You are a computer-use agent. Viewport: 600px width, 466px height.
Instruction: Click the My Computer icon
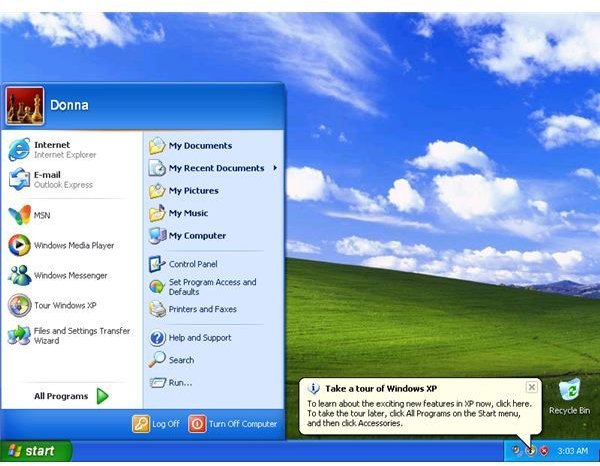point(157,235)
